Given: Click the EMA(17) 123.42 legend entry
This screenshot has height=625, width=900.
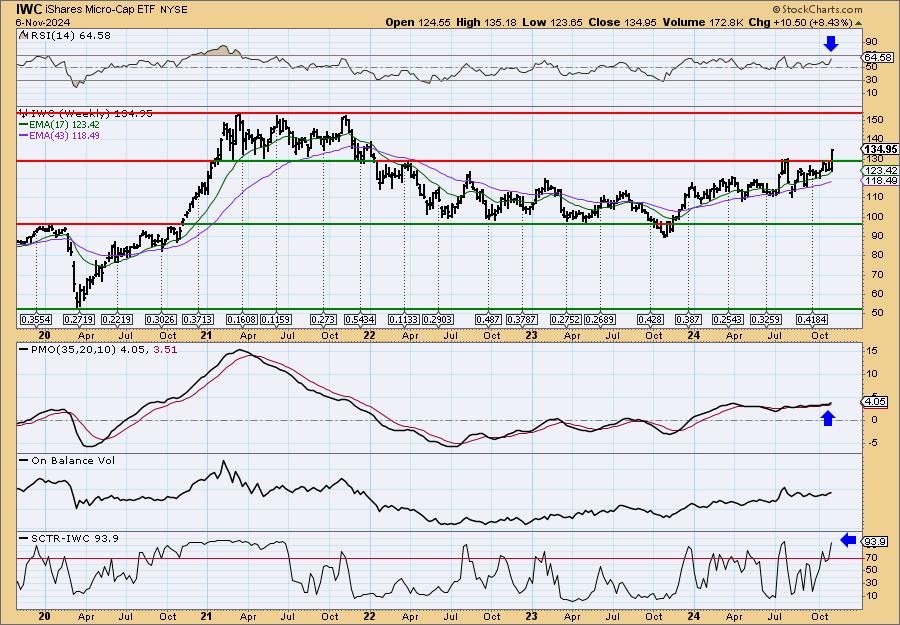Looking at the screenshot, I should 66,125.
